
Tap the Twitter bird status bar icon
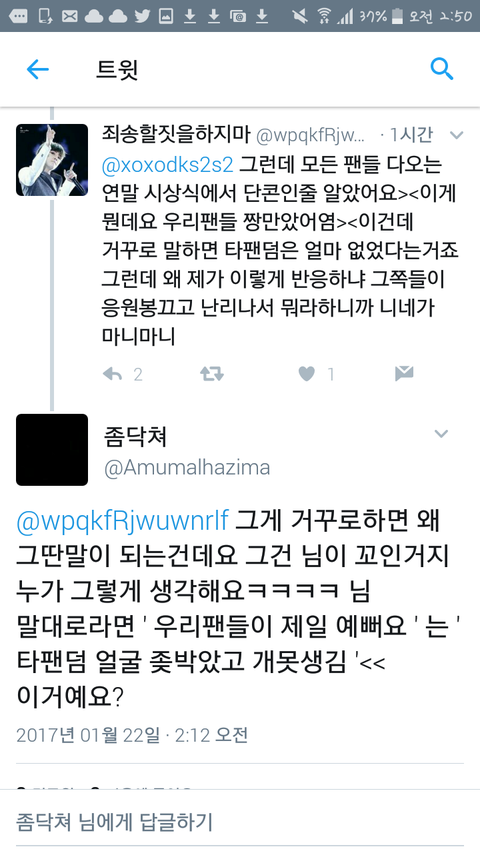tap(143, 16)
